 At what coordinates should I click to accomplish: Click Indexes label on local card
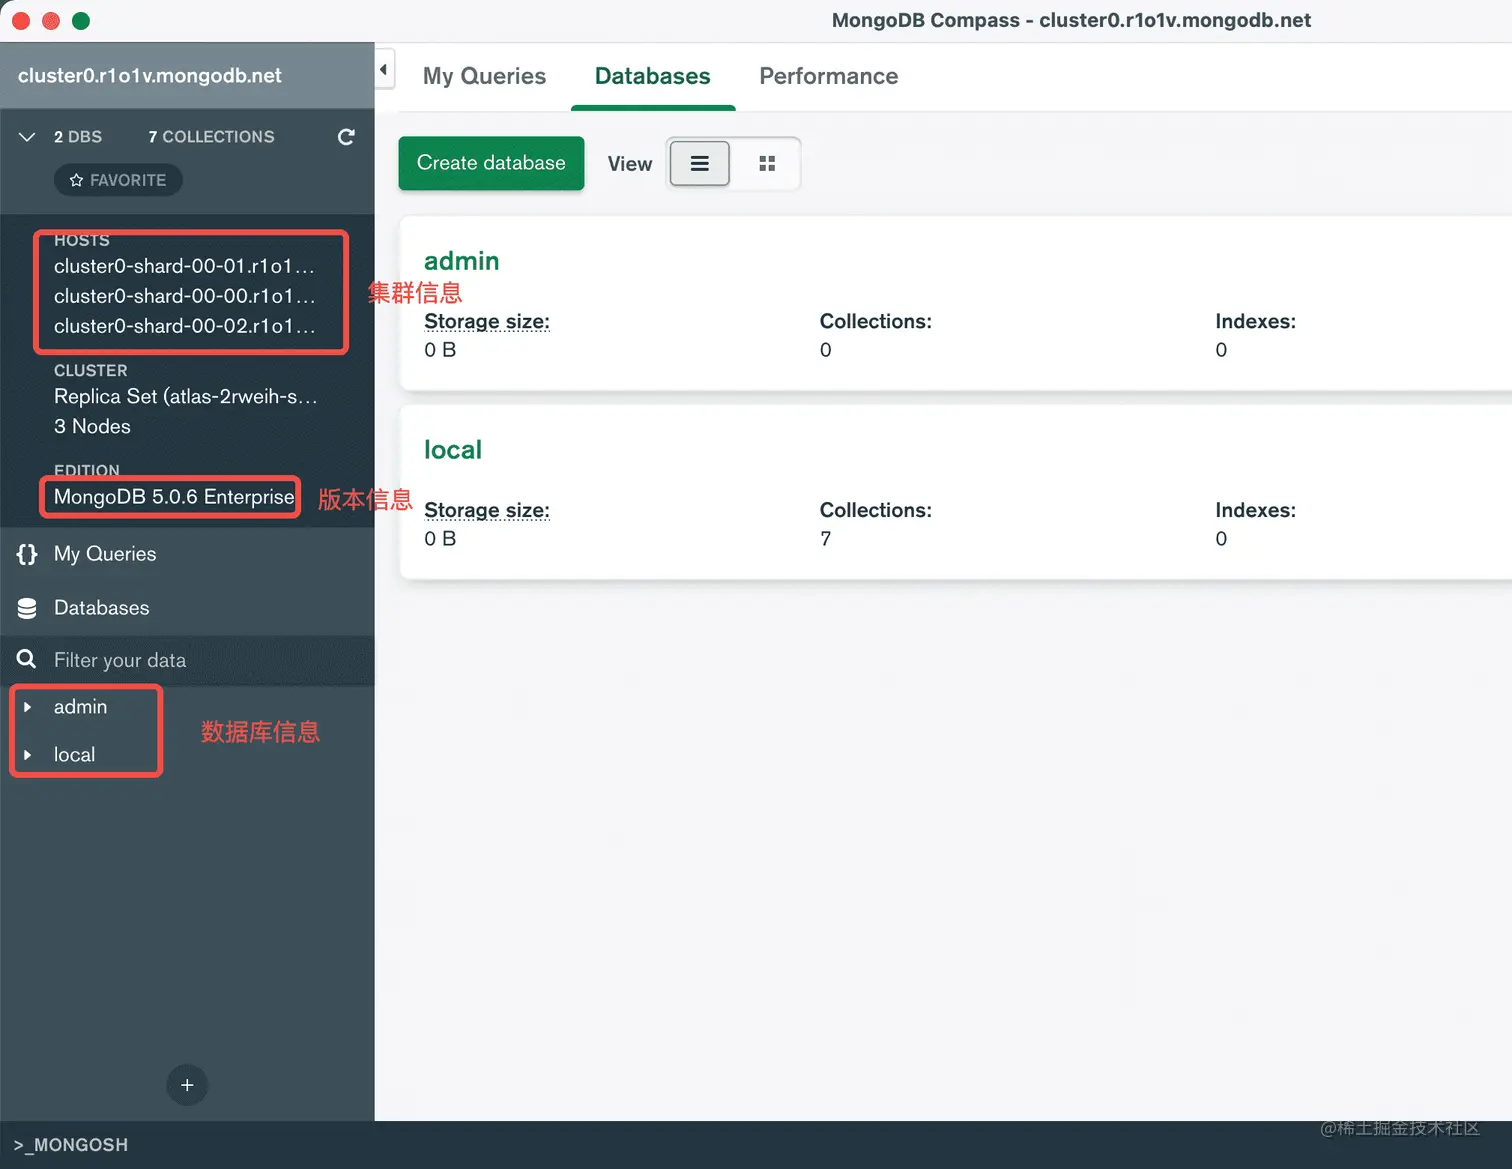(1256, 510)
